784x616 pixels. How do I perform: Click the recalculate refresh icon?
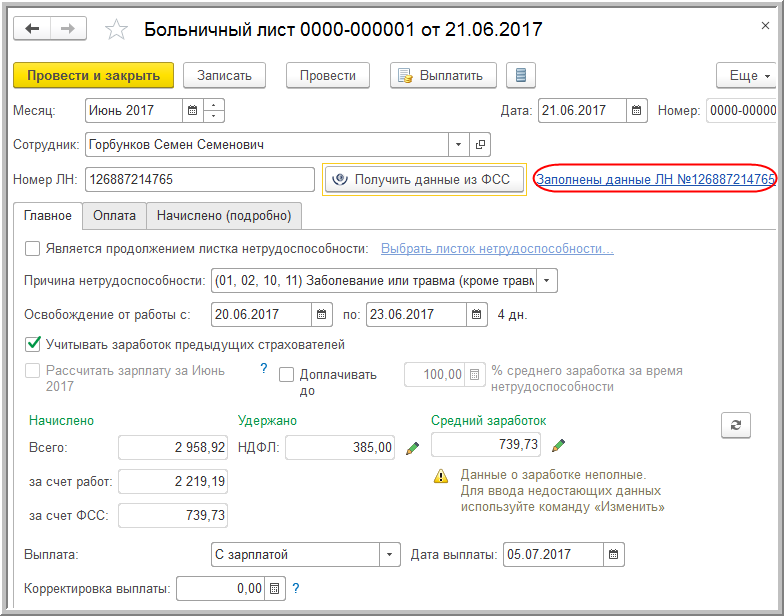coord(736,426)
